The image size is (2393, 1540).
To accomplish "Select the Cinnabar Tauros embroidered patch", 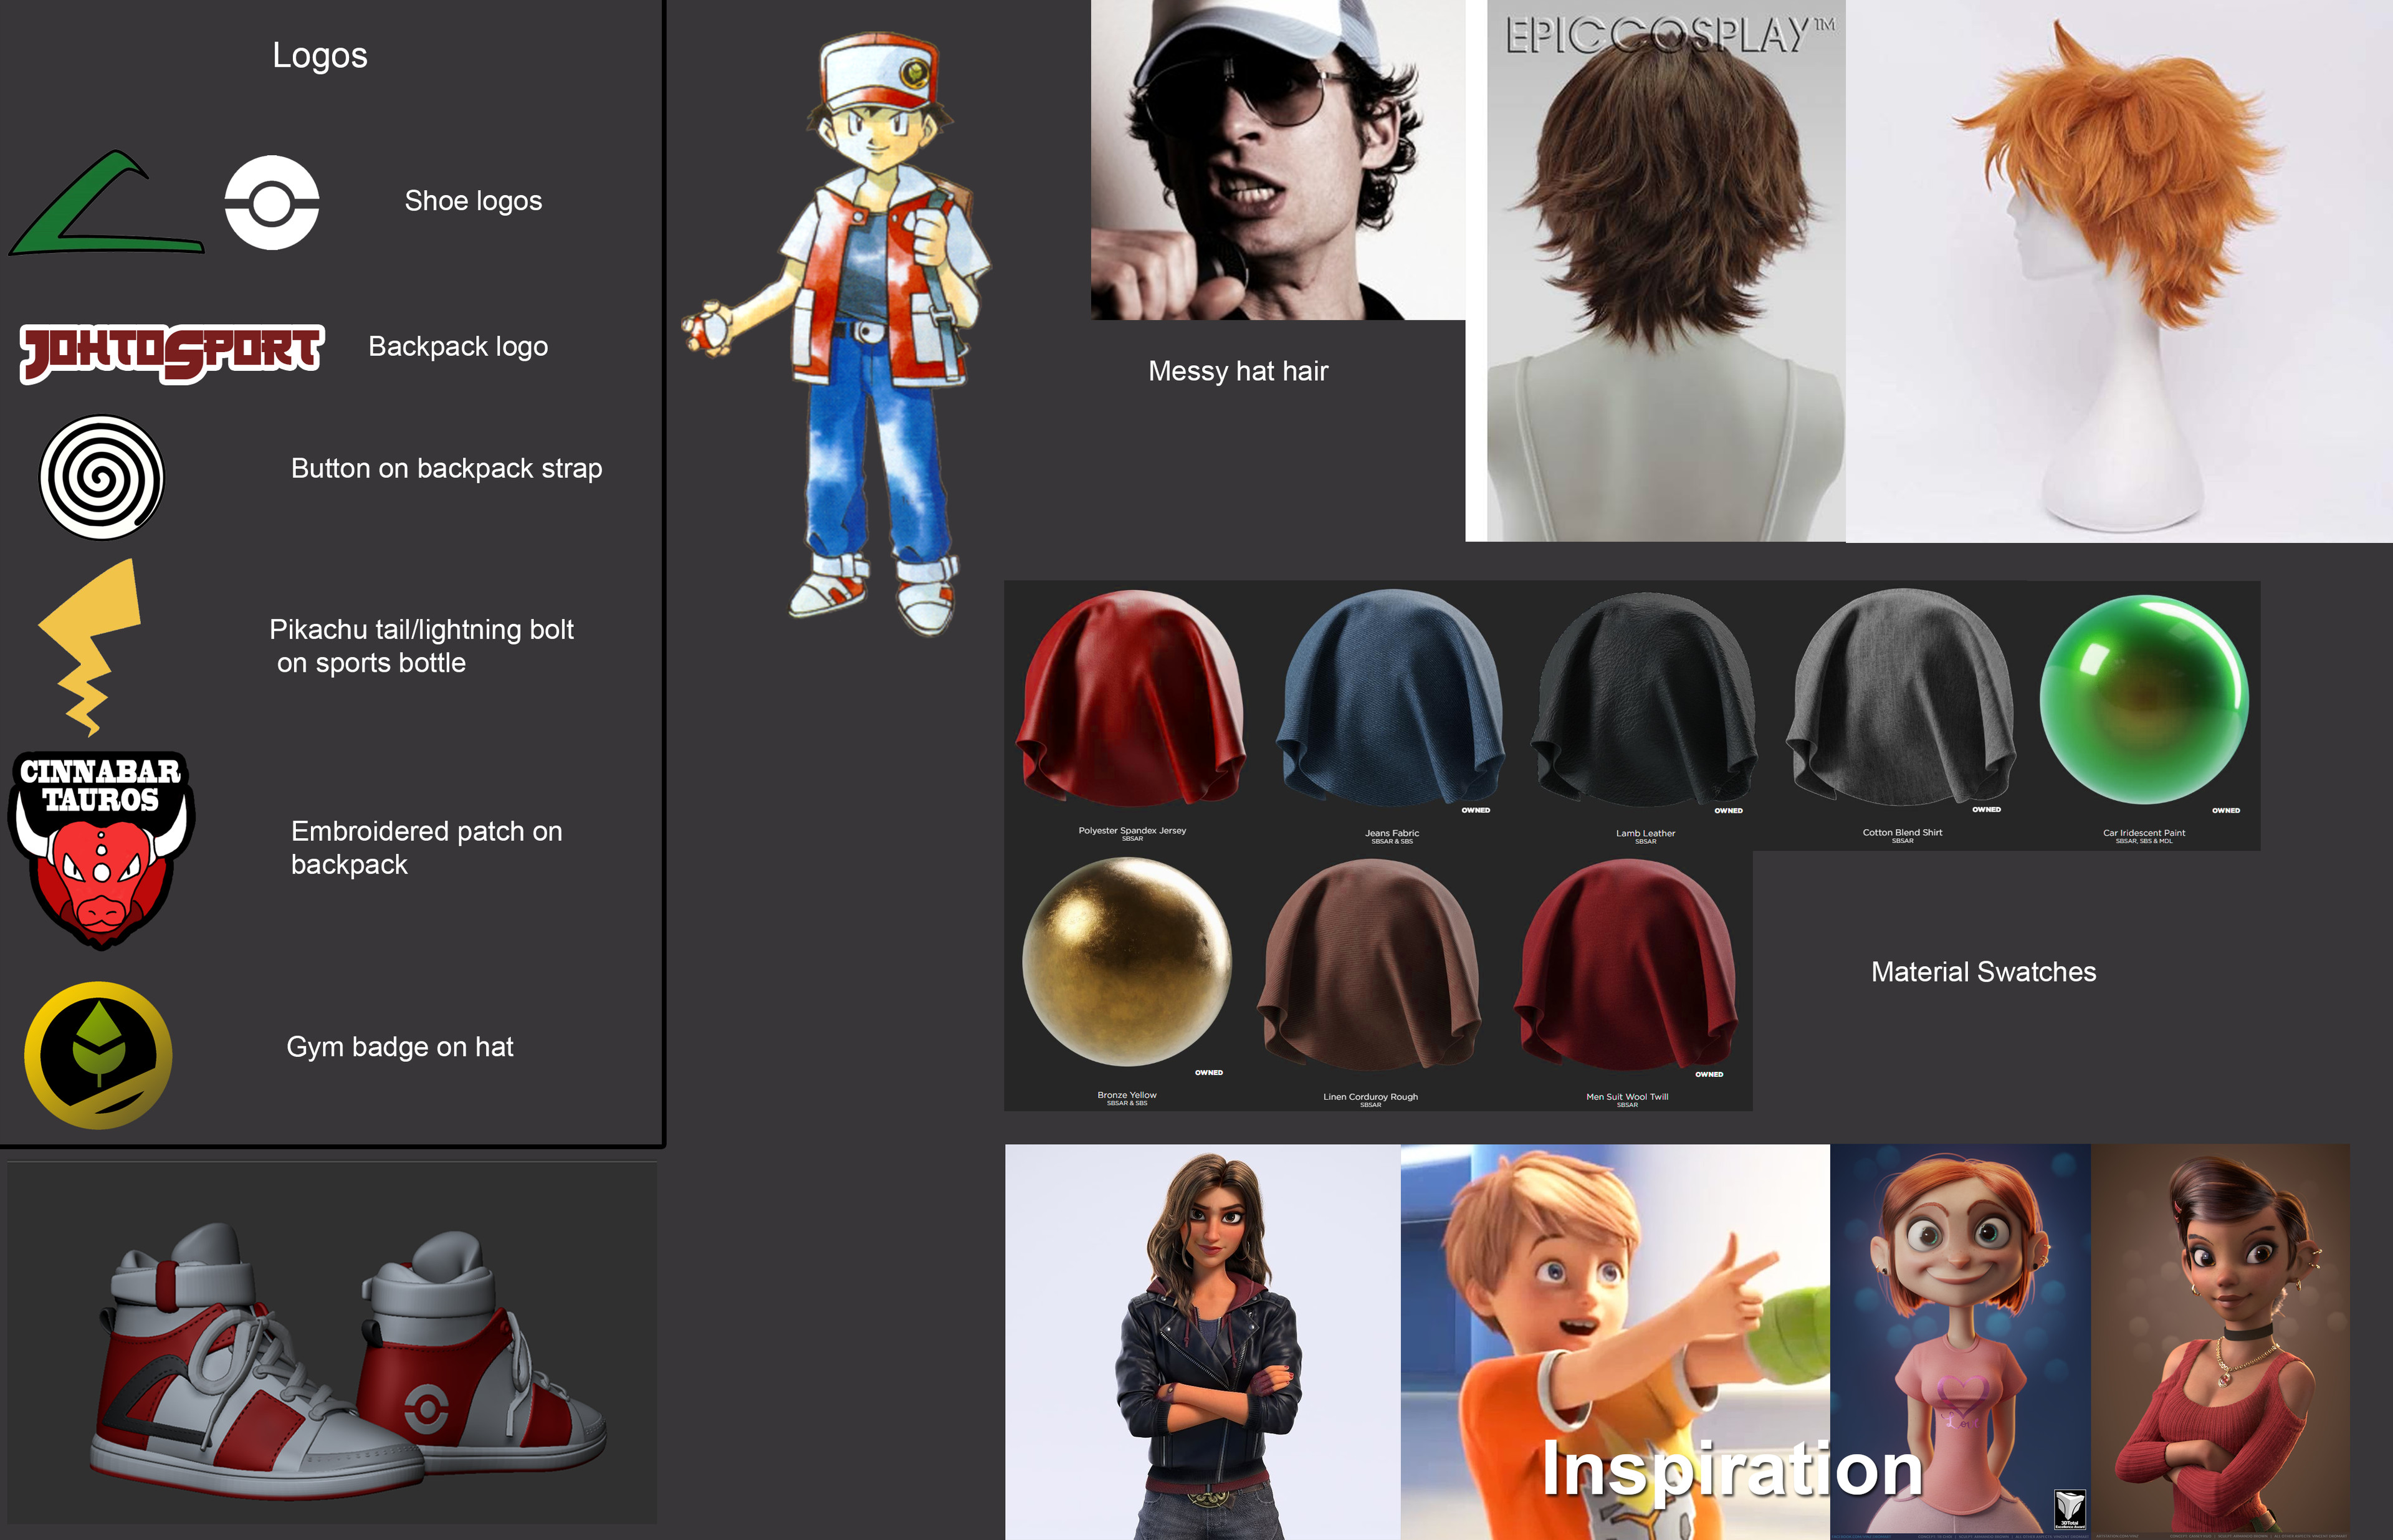I will click(101, 850).
